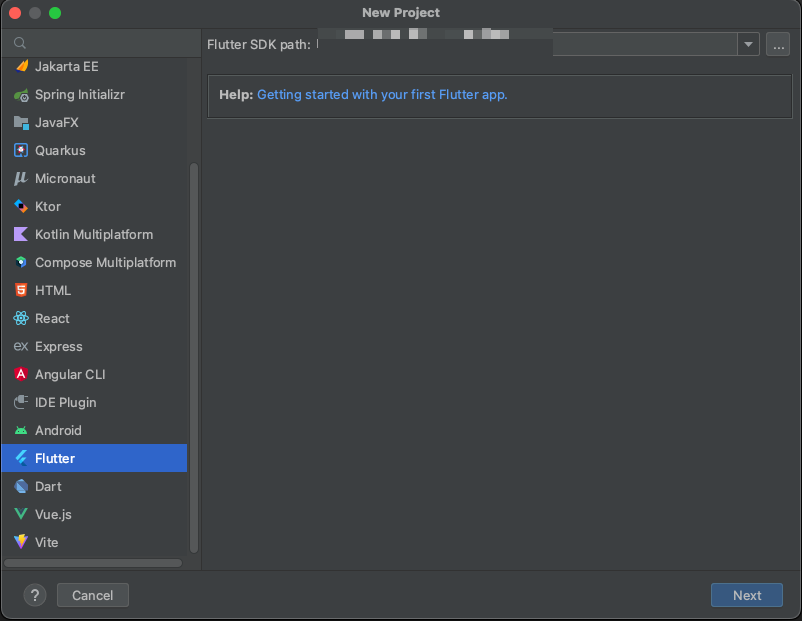Select IDE Plugin project type
This screenshot has height=621, width=802.
pyautogui.click(x=95, y=403)
